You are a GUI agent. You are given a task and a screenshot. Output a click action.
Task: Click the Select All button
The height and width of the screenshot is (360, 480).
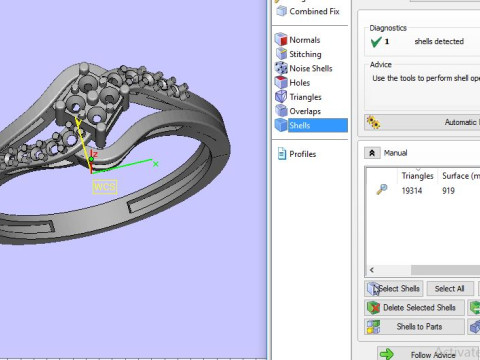click(450, 289)
